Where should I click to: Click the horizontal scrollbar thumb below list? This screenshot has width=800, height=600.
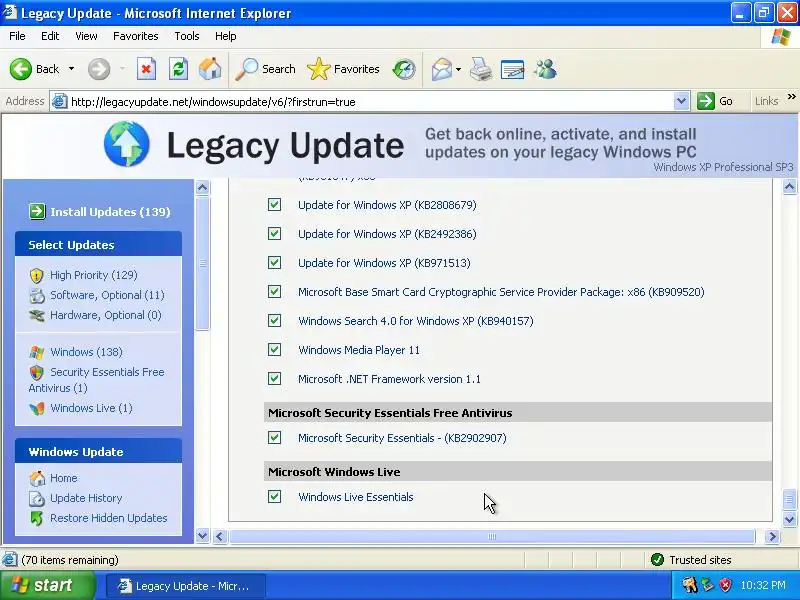(x=492, y=536)
